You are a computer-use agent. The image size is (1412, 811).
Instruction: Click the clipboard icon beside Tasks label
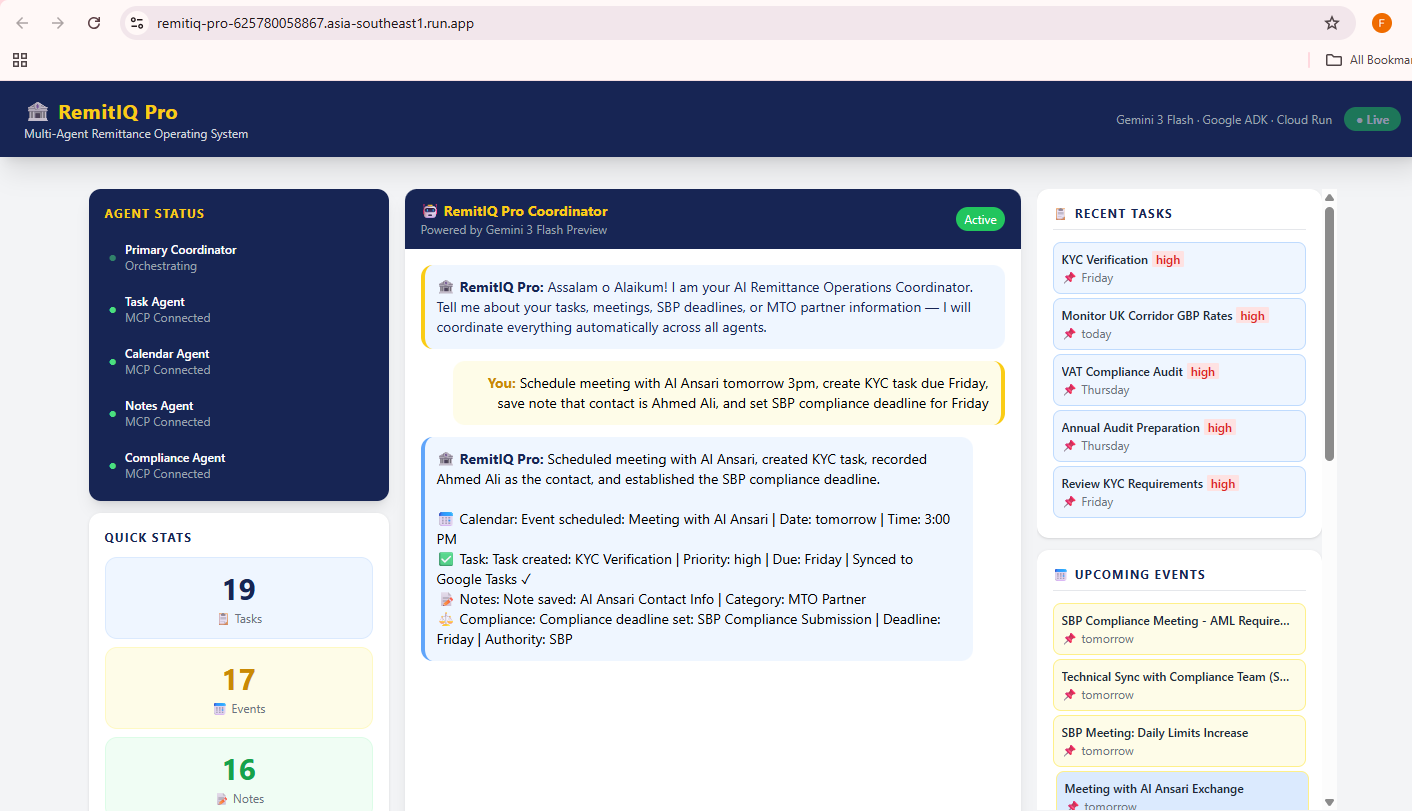pos(224,619)
